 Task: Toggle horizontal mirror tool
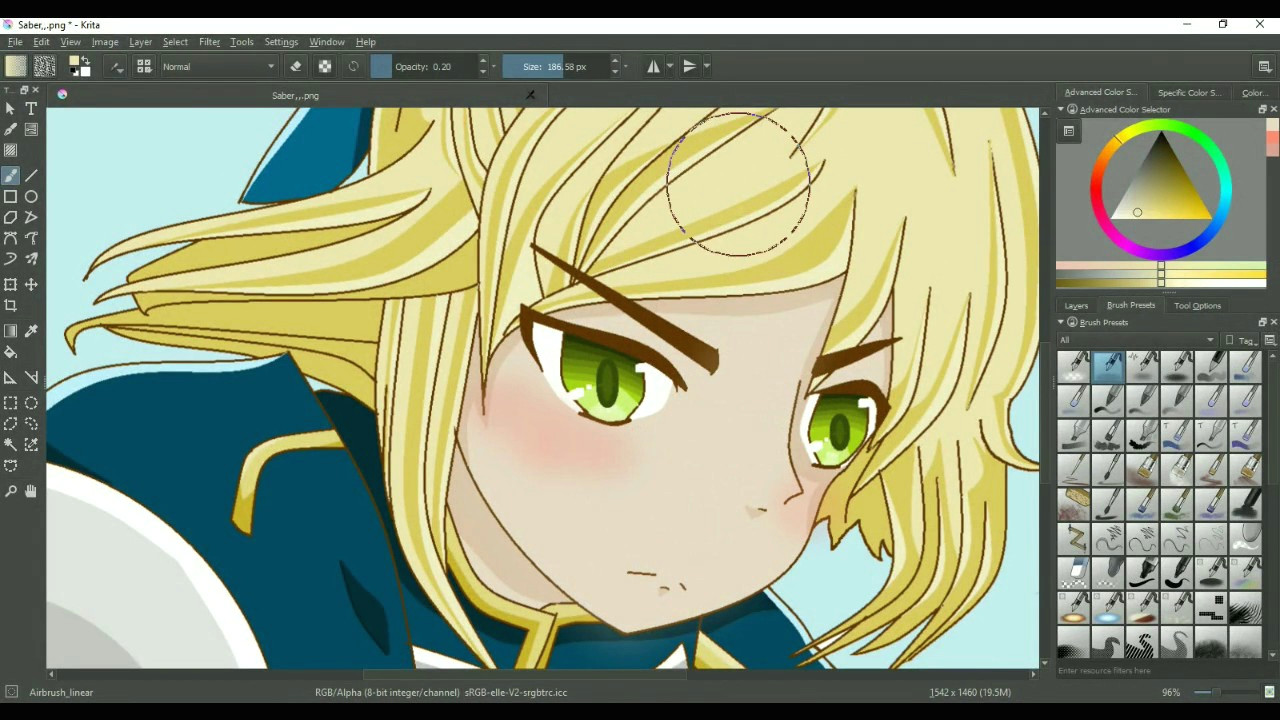tap(653, 66)
